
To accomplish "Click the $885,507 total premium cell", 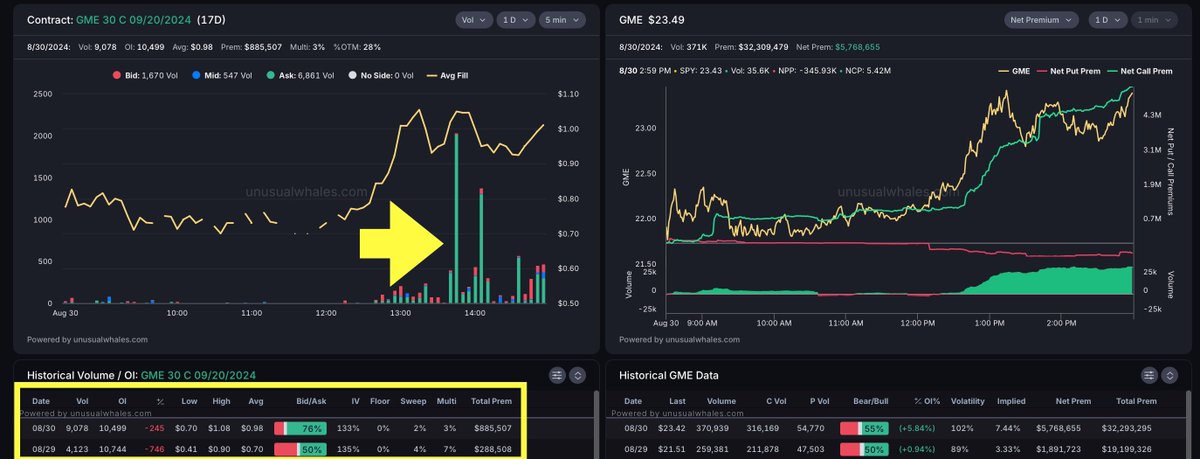I will pos(491,428).
